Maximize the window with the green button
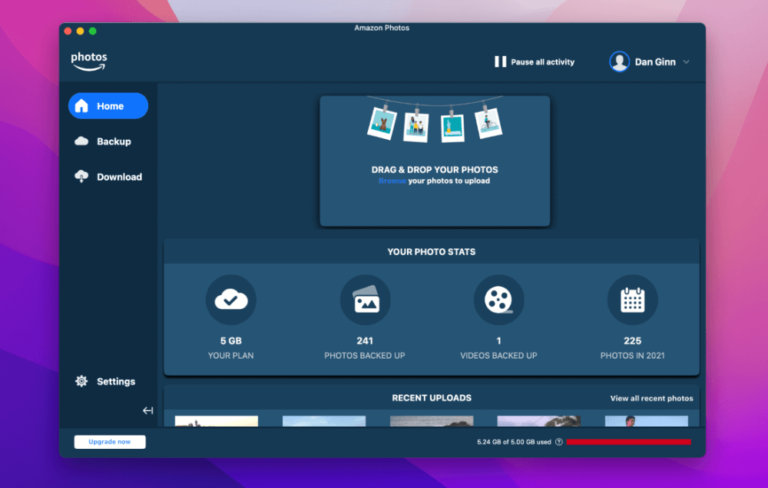This screenshot has width=768, height=488. 93,31
